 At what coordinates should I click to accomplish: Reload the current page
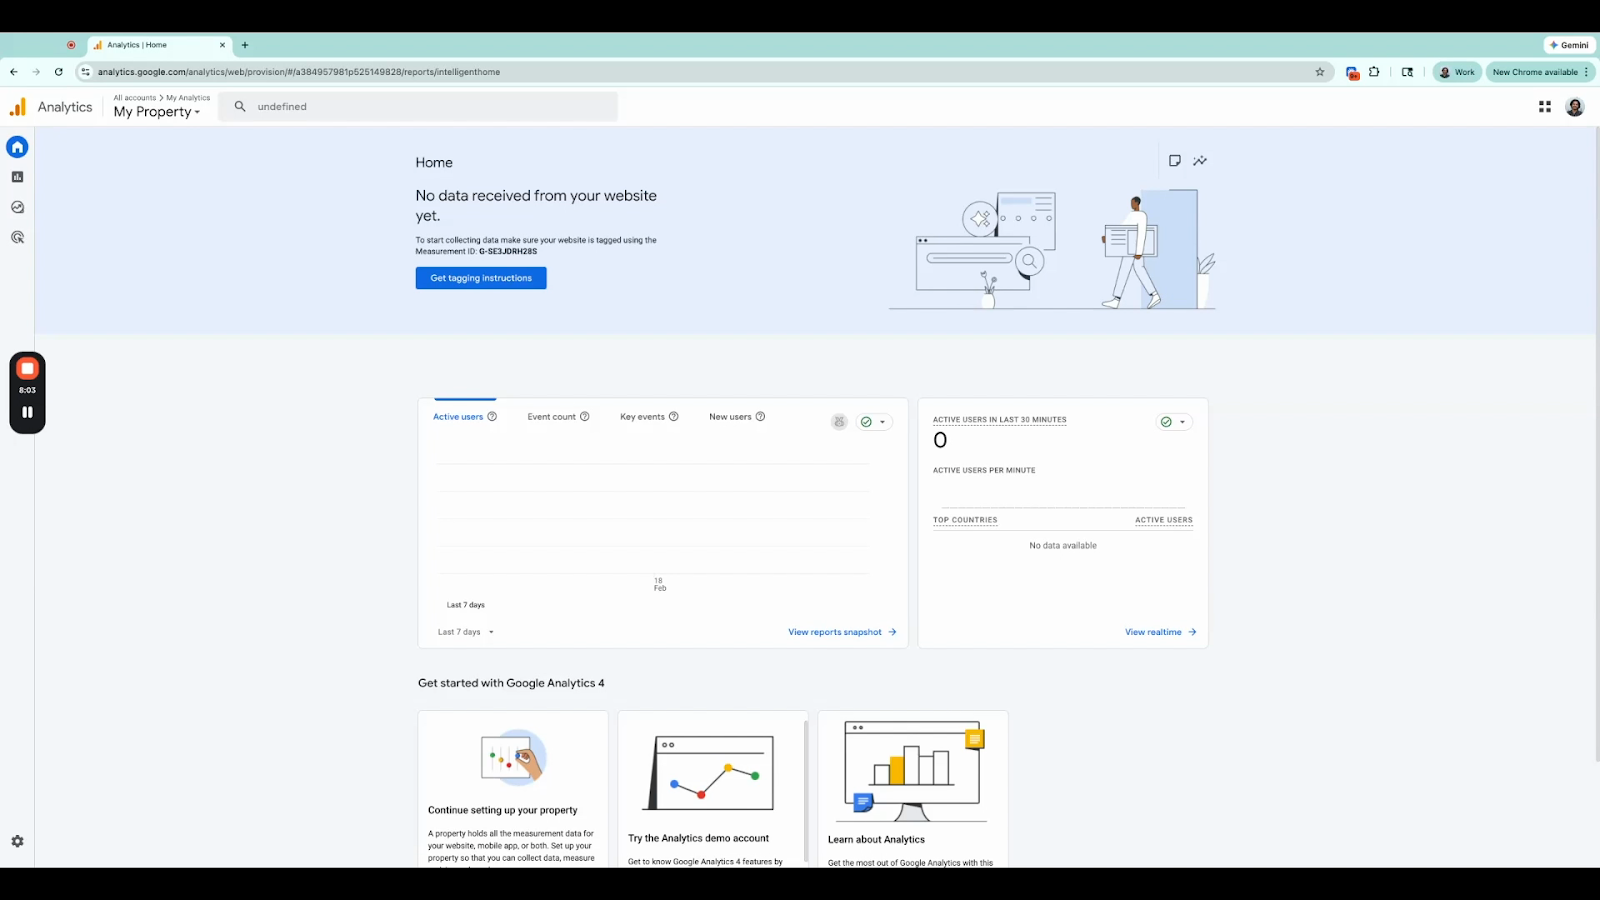[59, 72]
